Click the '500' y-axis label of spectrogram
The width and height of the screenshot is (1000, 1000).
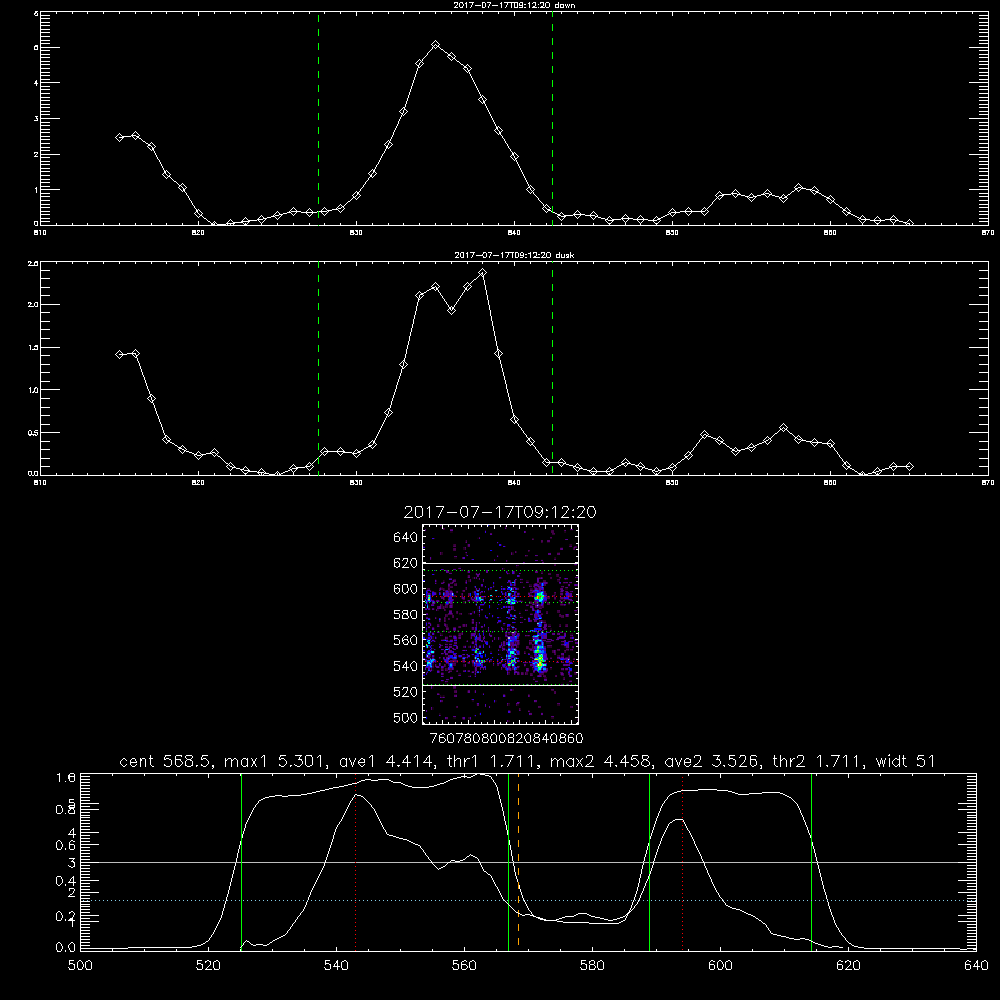[406, 717]
